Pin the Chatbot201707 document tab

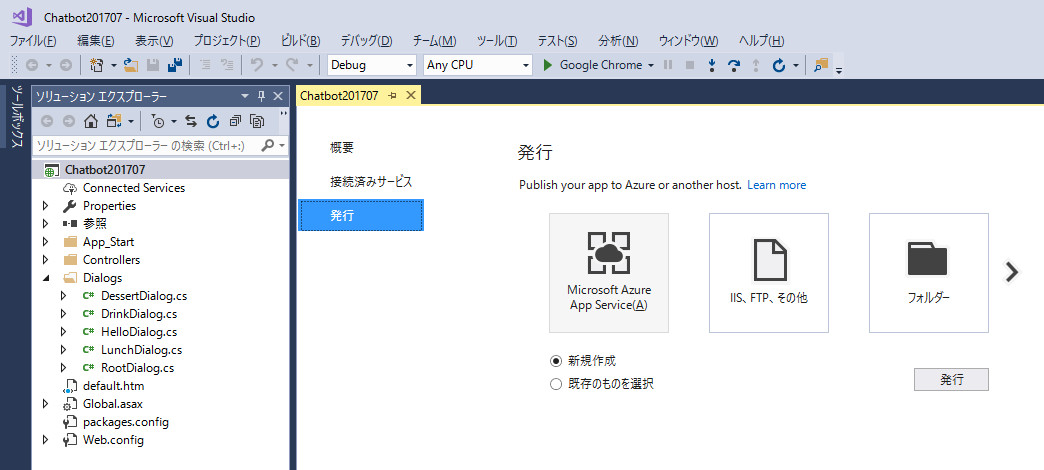(392, 96)
